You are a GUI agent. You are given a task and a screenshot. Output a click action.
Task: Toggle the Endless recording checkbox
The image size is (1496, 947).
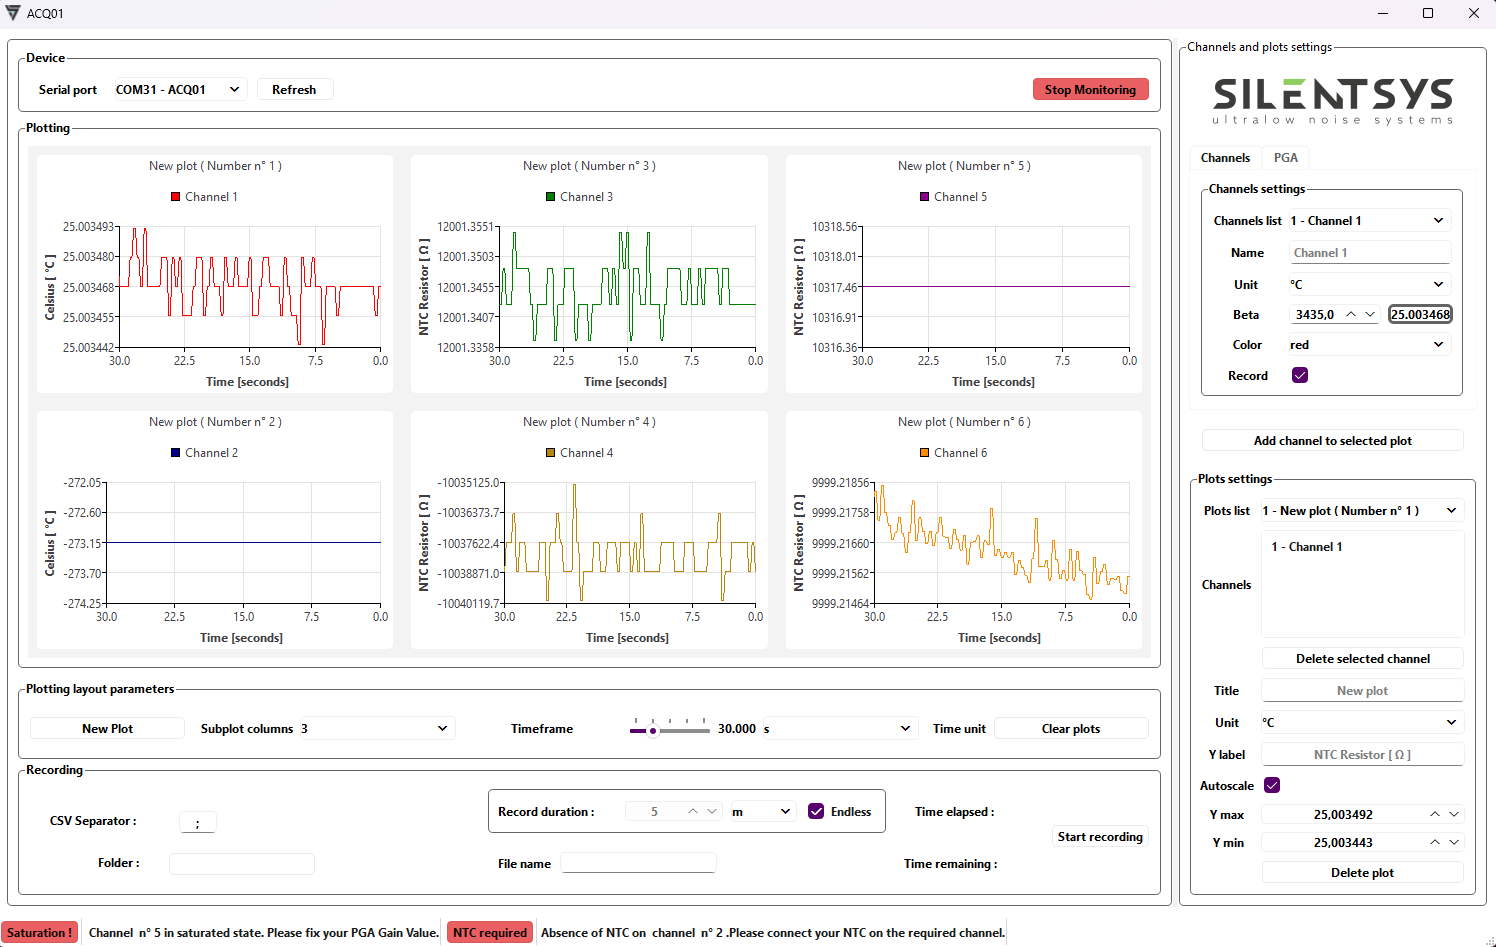click(x=816, y=811)
